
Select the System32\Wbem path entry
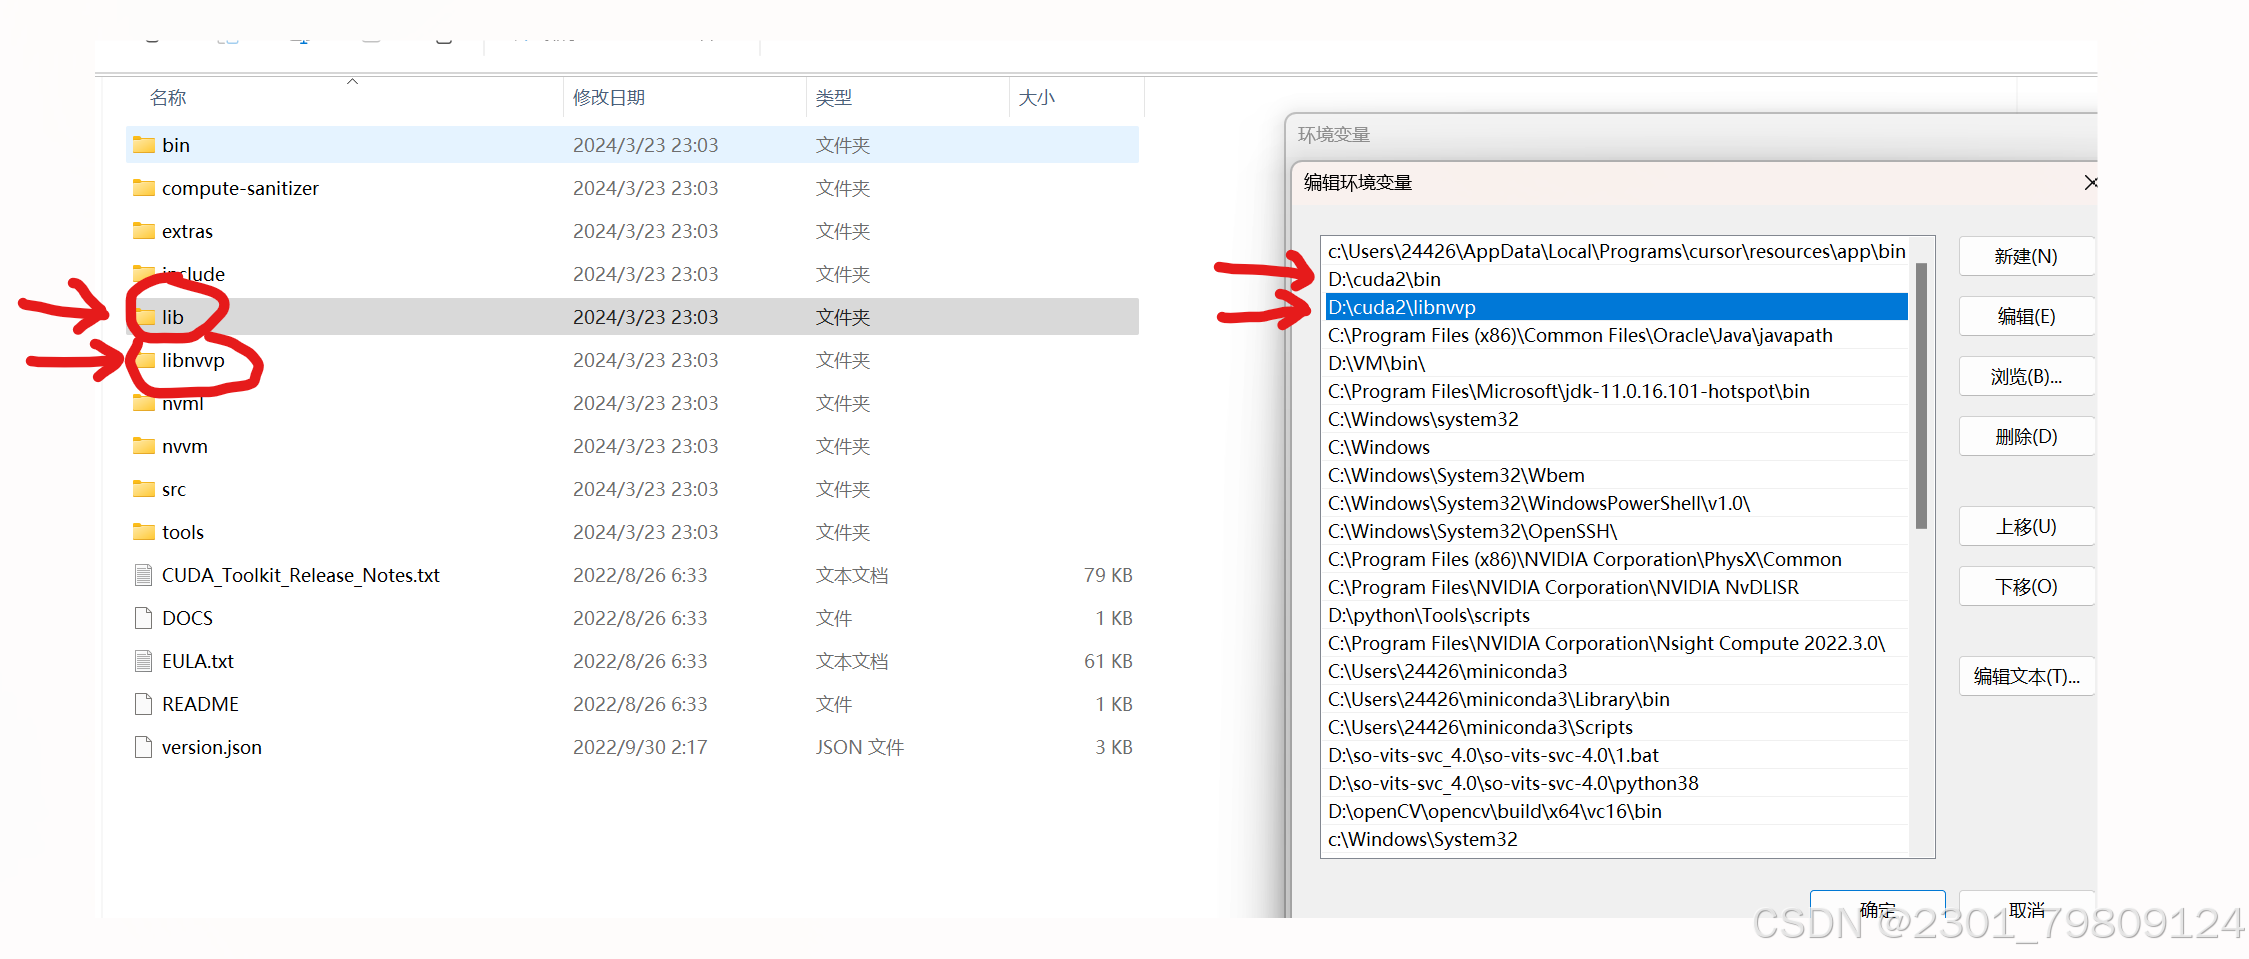[x=1616, y=475]
